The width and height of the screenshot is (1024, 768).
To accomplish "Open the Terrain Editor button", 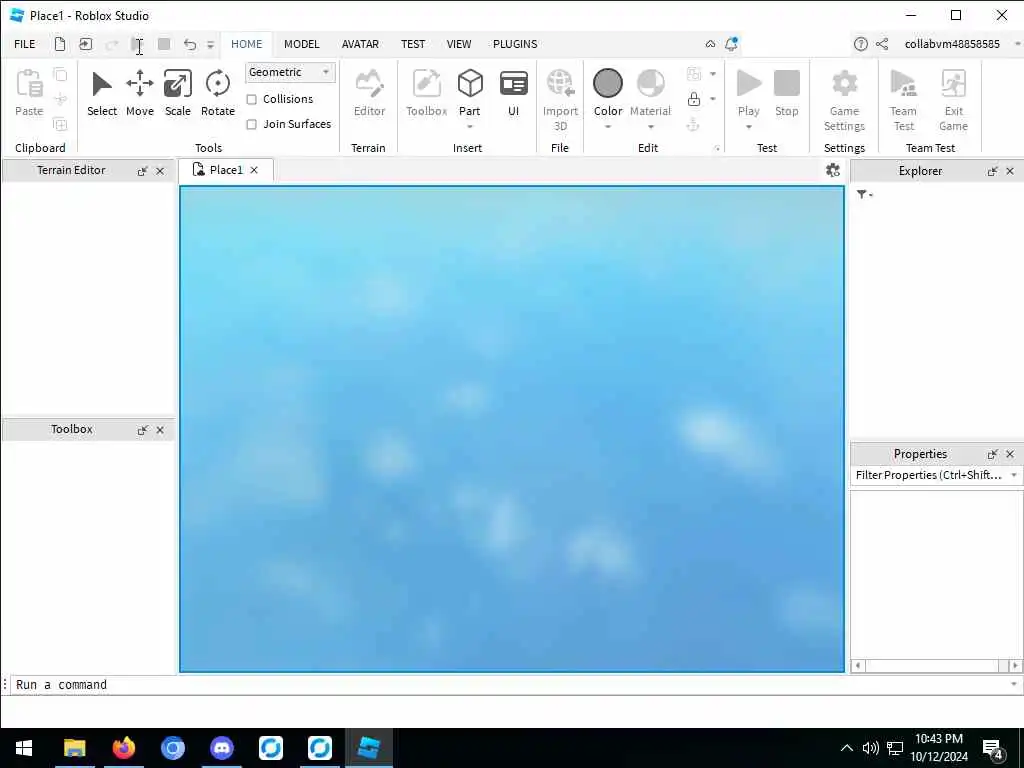I will 369,93.
